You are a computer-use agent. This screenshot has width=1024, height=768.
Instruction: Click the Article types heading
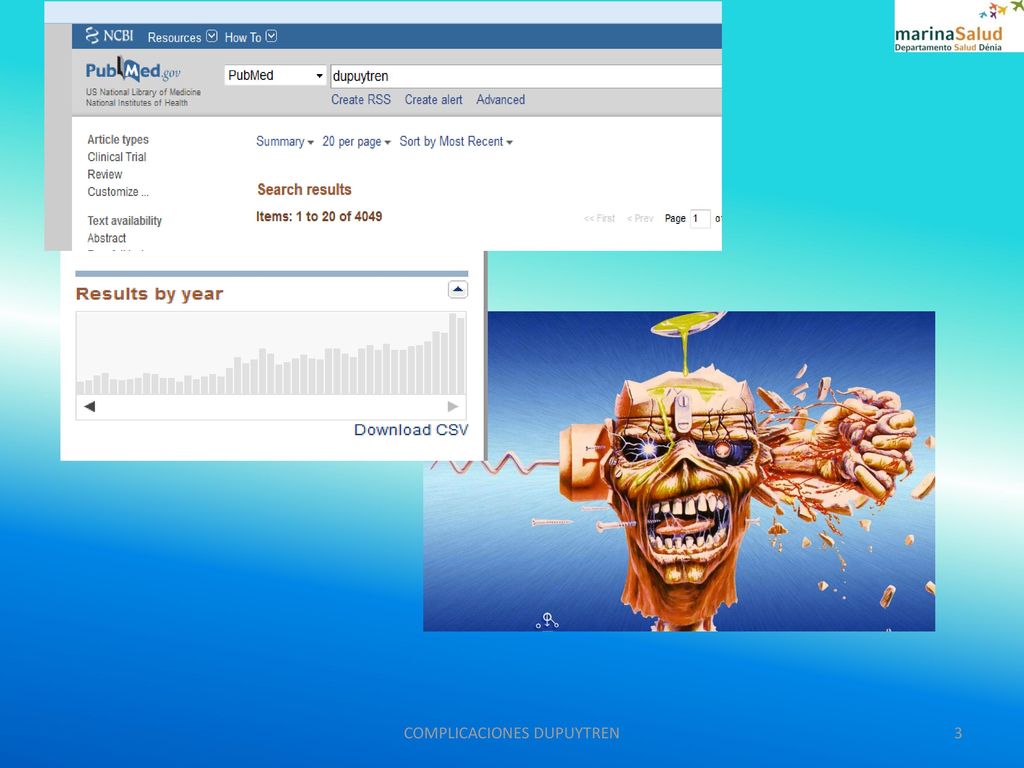point(118,139)
